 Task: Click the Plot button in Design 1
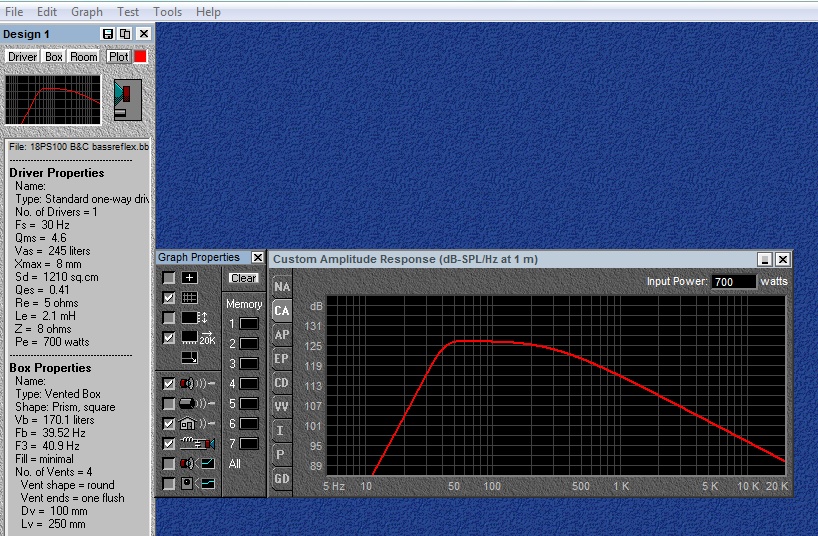(x=118, y=56)
